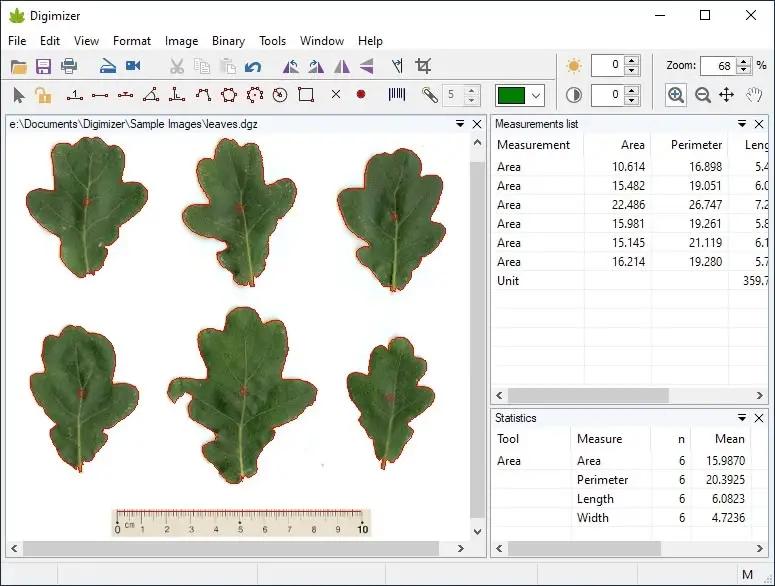Toggle the arrow pointer selection mode
The height and width of the screenshot is (586, 775).
(18, 95)
